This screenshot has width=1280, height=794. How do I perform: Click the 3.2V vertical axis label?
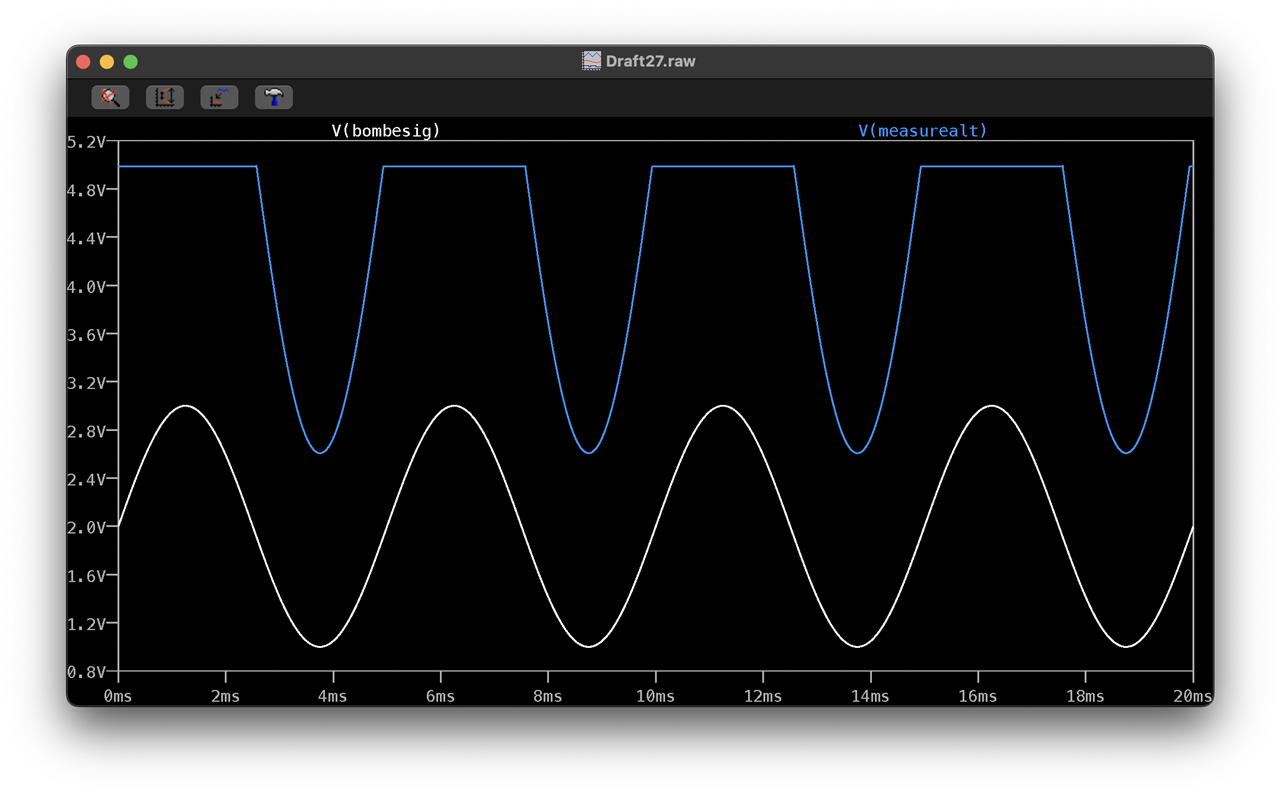click(86, 383)
